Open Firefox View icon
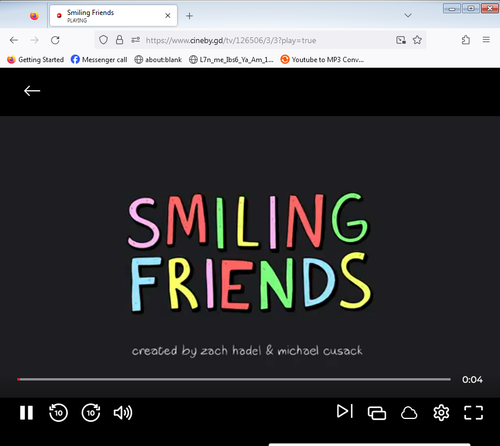The width and height of the screenshot is (500, 446). tap(34, 16)
